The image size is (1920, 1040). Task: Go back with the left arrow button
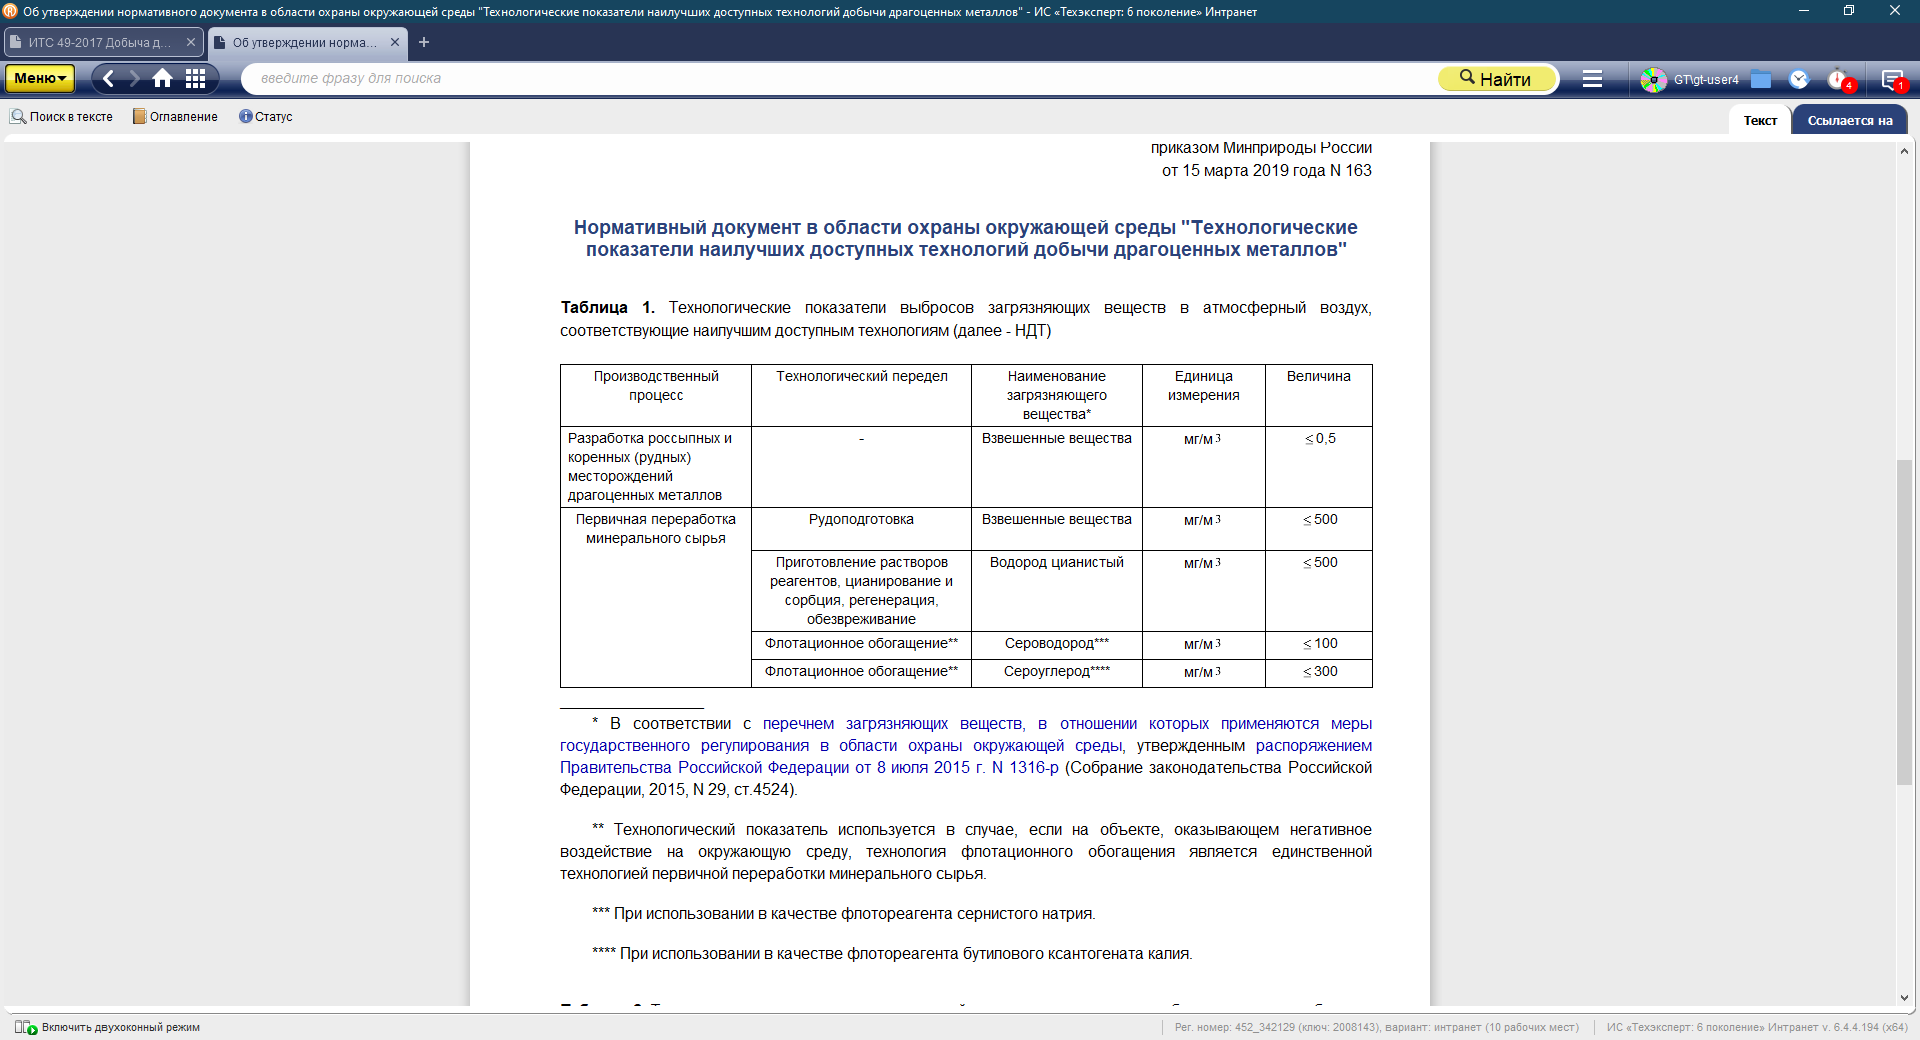pos(109,78)
